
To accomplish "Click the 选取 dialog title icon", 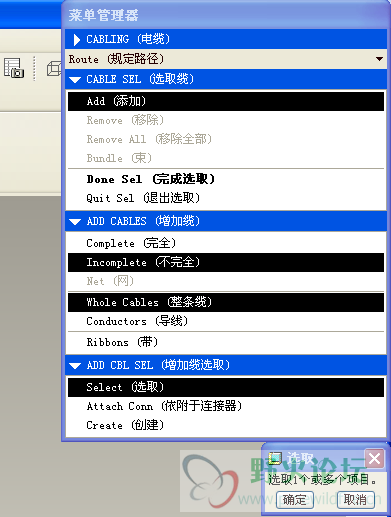I will (x=275, y=459).
